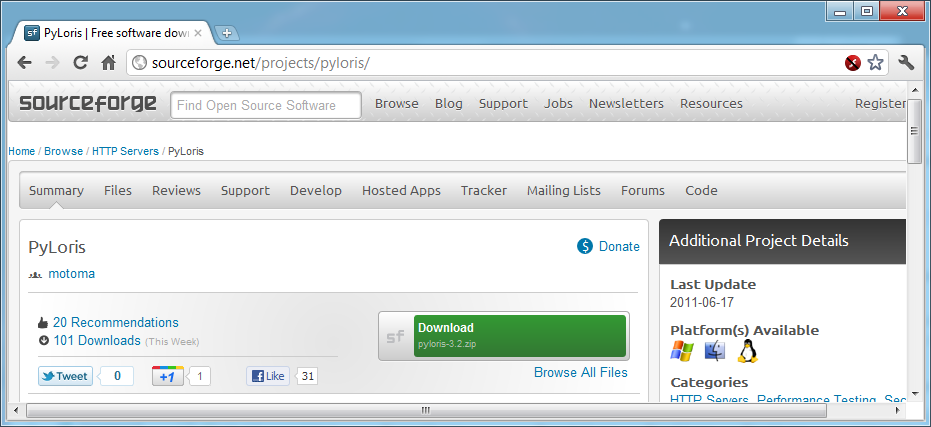Open the browser home page icon
The image size is (931, 427).
(108, 62)
